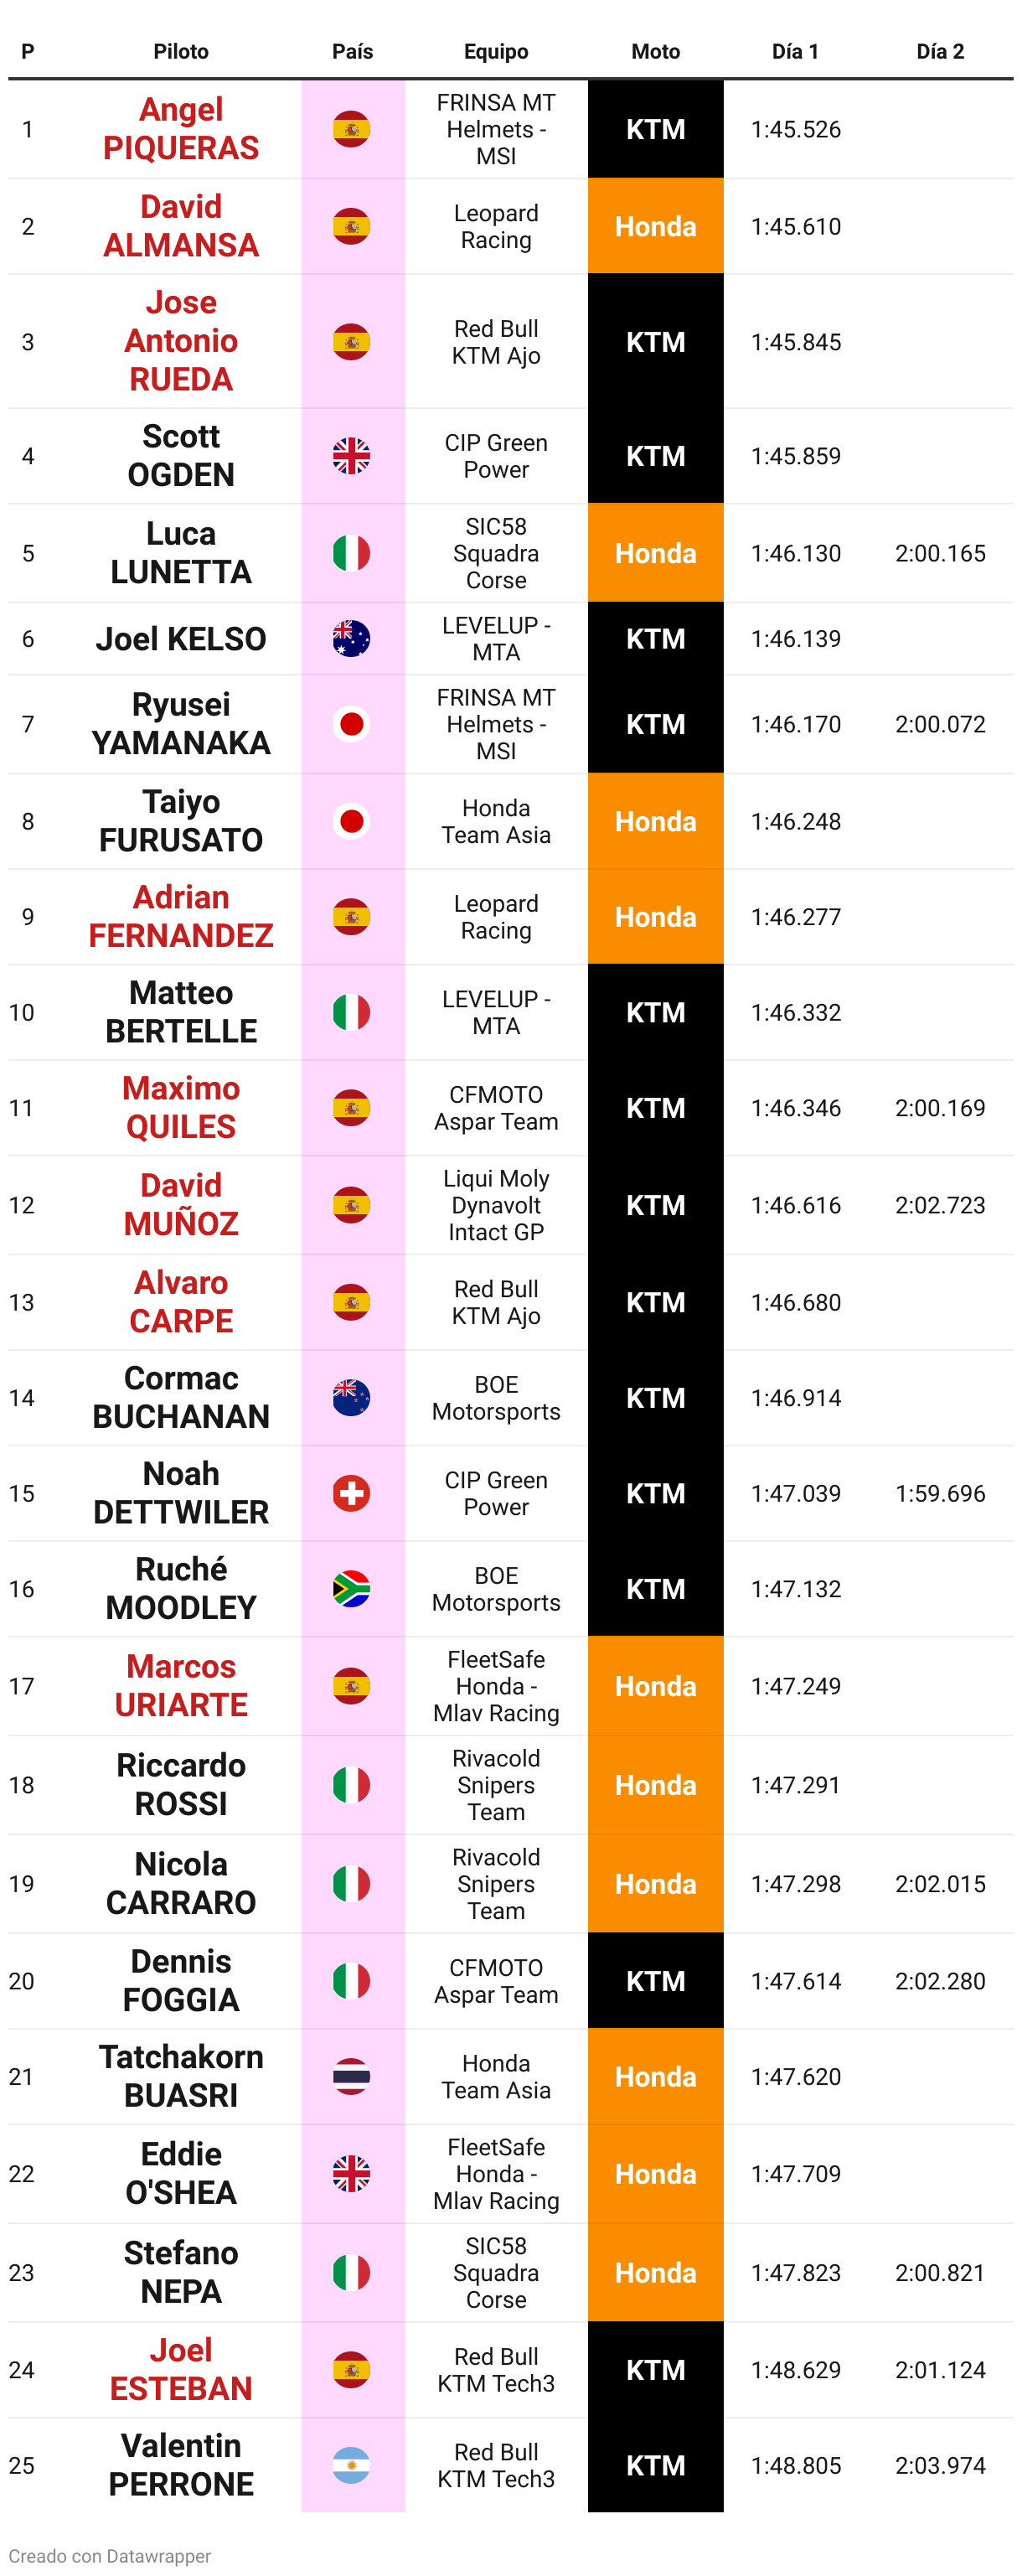Click the New Zealand flag for Cormac Buchanan
Viewport: 1022px width, 2576px height.
pyautogui.click(x=351, y=1397)
